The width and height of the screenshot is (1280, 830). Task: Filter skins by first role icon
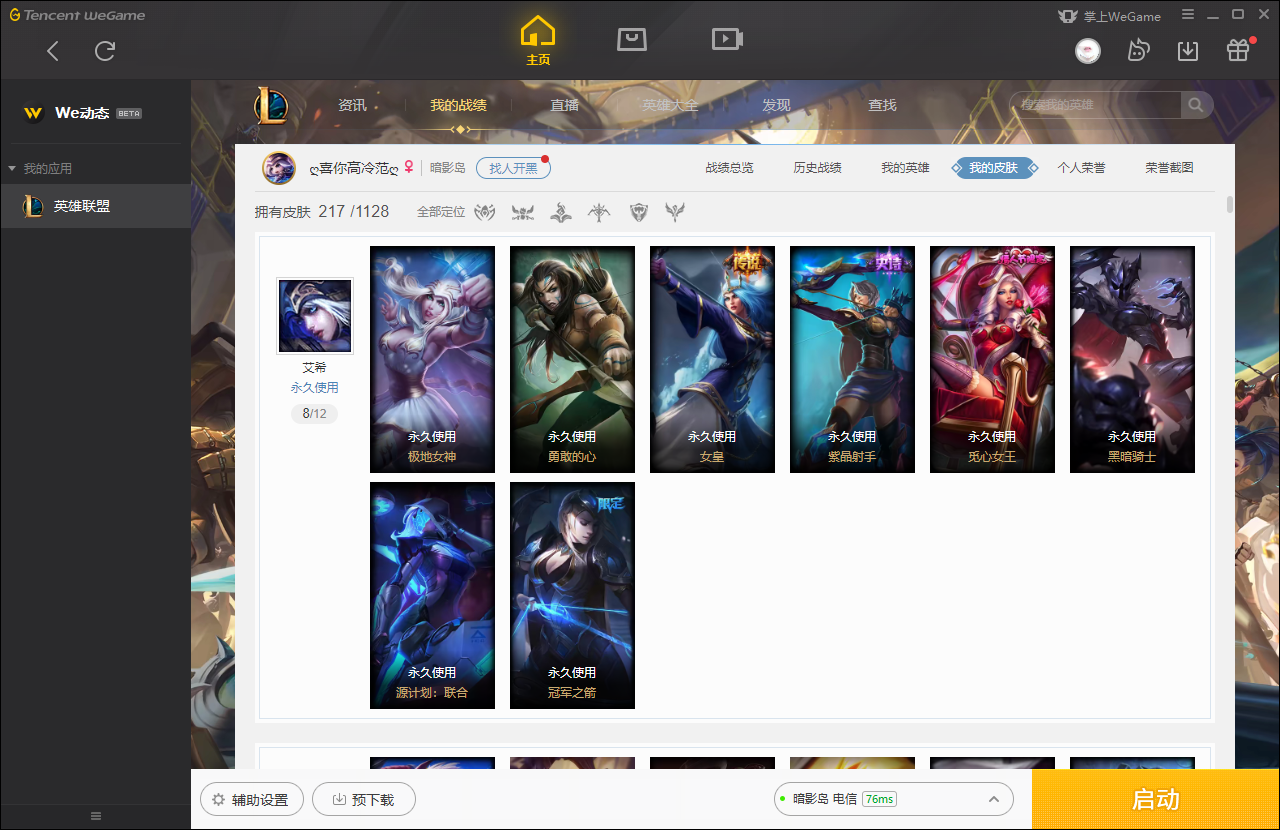pos(485,212)
